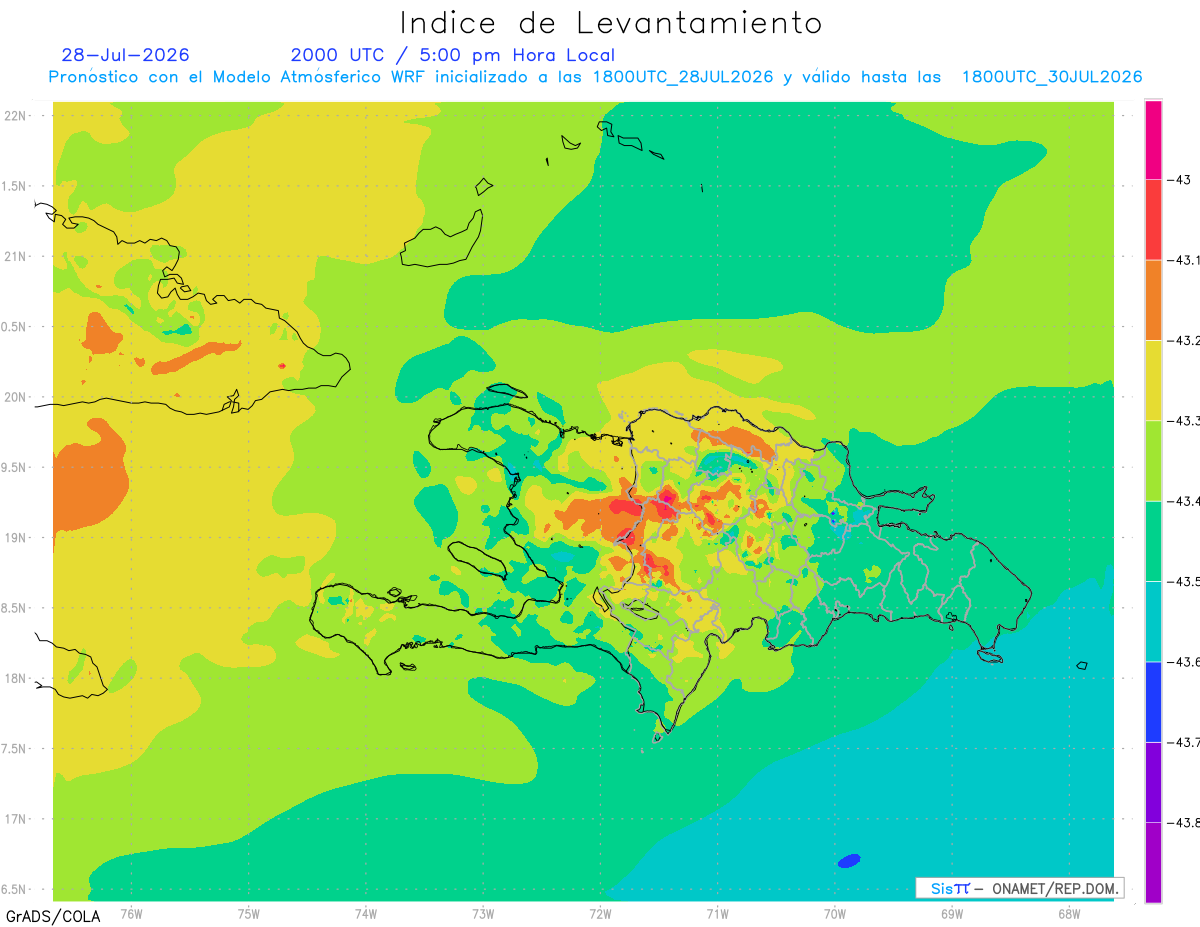The width and height of the screenshot is (1200, 927).
Task: Click the '-43.1' color bar label
Action: coord(1184,260)
